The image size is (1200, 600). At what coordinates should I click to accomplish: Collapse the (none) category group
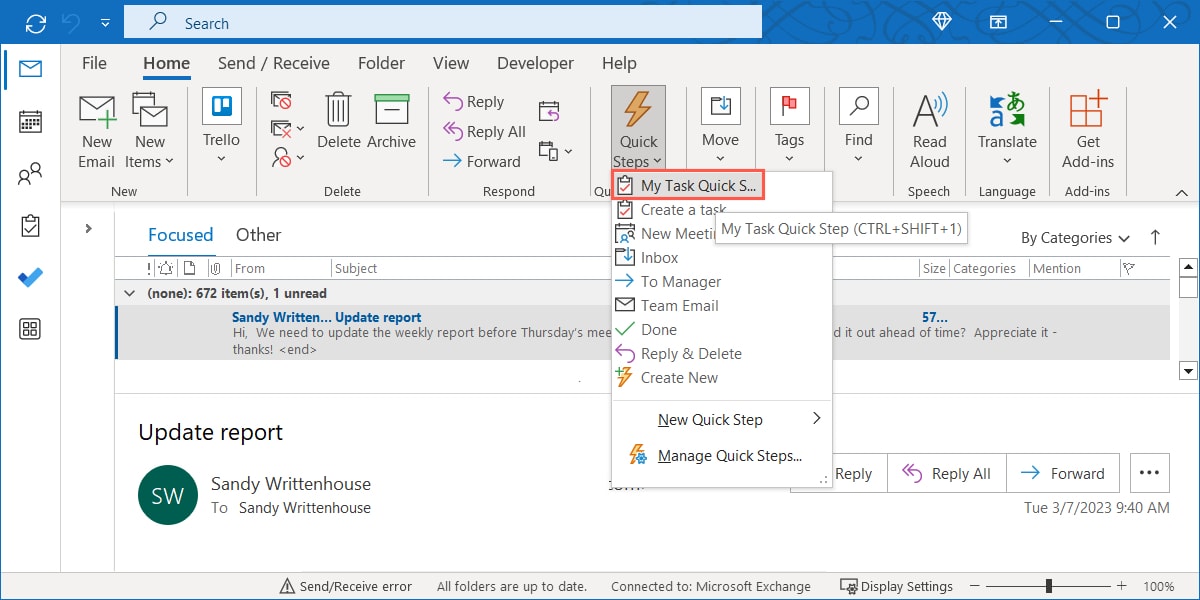[x=129, y=293]
